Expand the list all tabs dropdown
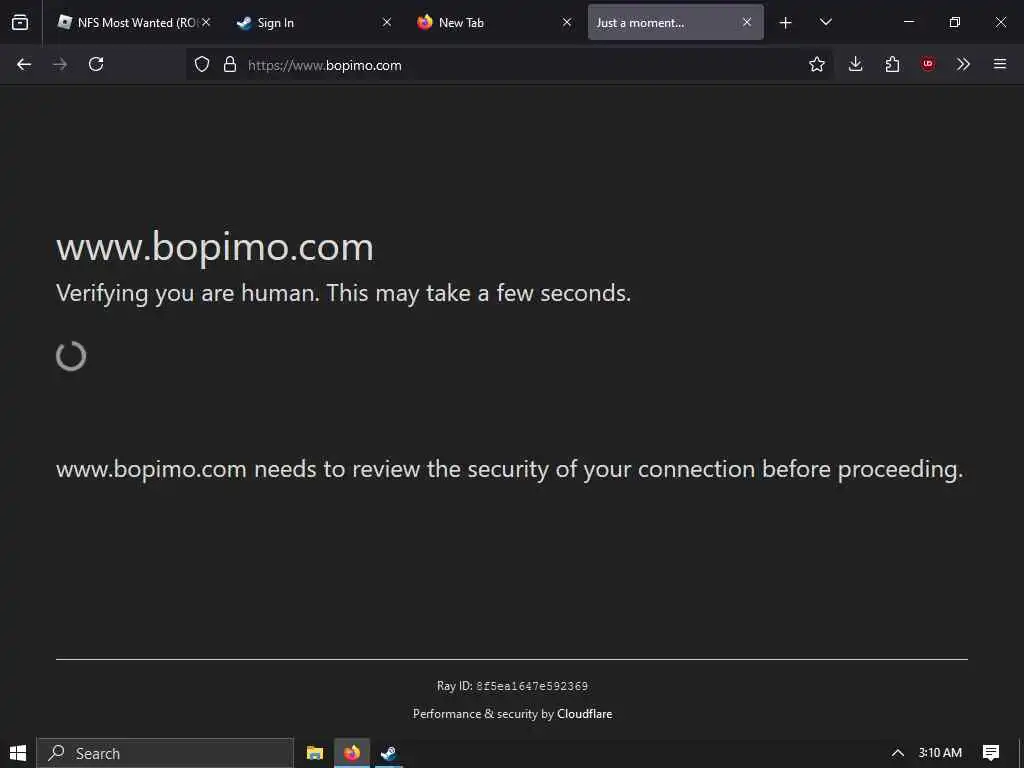Image resolution: width=1024 pixels, height=768 pixels. 825,22
